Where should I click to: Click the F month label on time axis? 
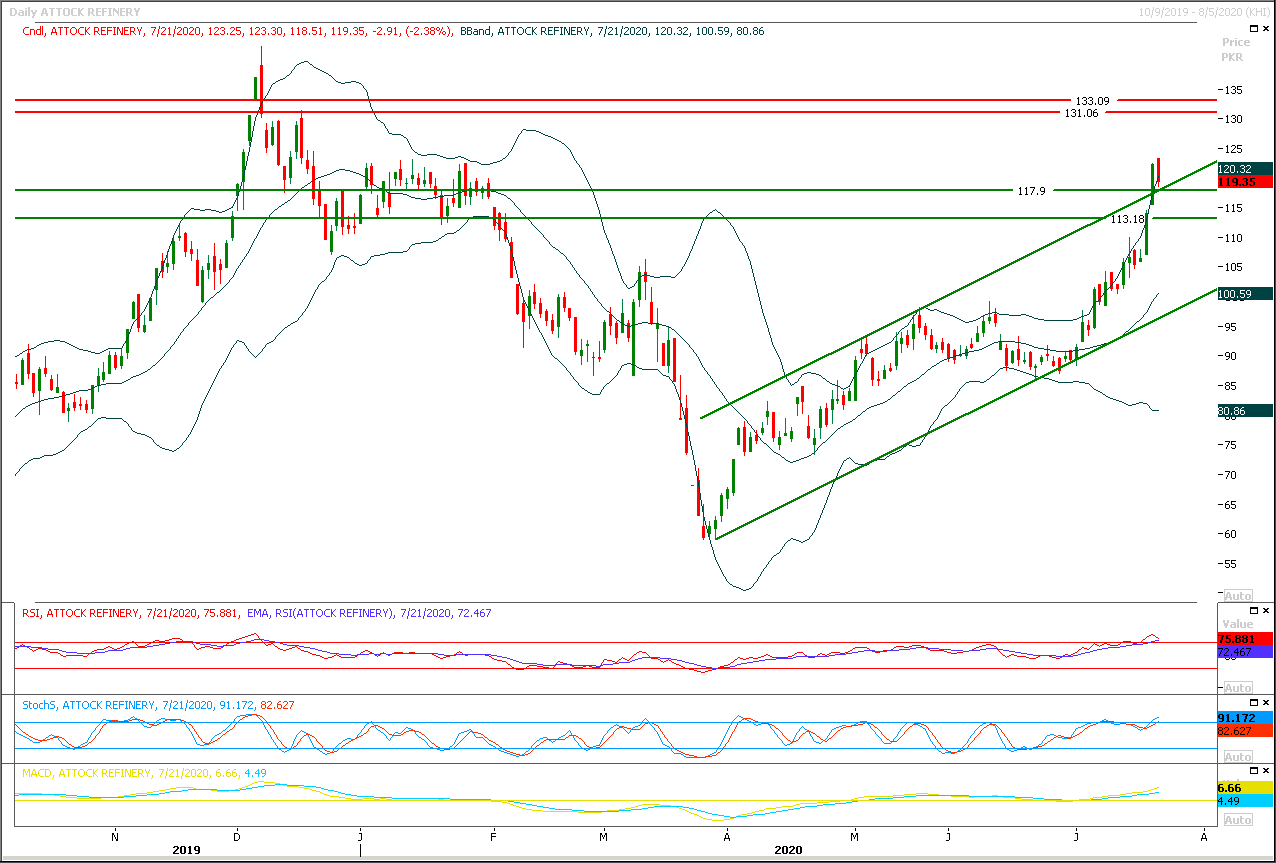tap(494, 835)
